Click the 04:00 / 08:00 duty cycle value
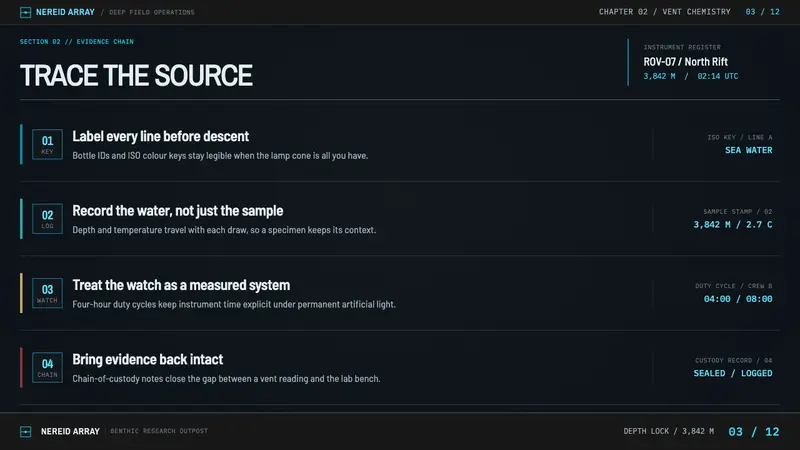Image resolution: width=800 pixels, height=450 pixels. pos(738,299)
